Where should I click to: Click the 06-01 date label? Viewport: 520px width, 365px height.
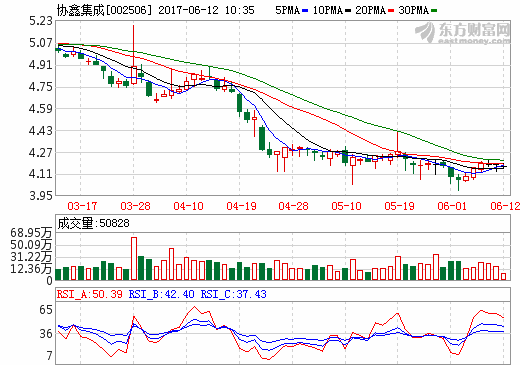pyautogui.click(x=452, y=206)
